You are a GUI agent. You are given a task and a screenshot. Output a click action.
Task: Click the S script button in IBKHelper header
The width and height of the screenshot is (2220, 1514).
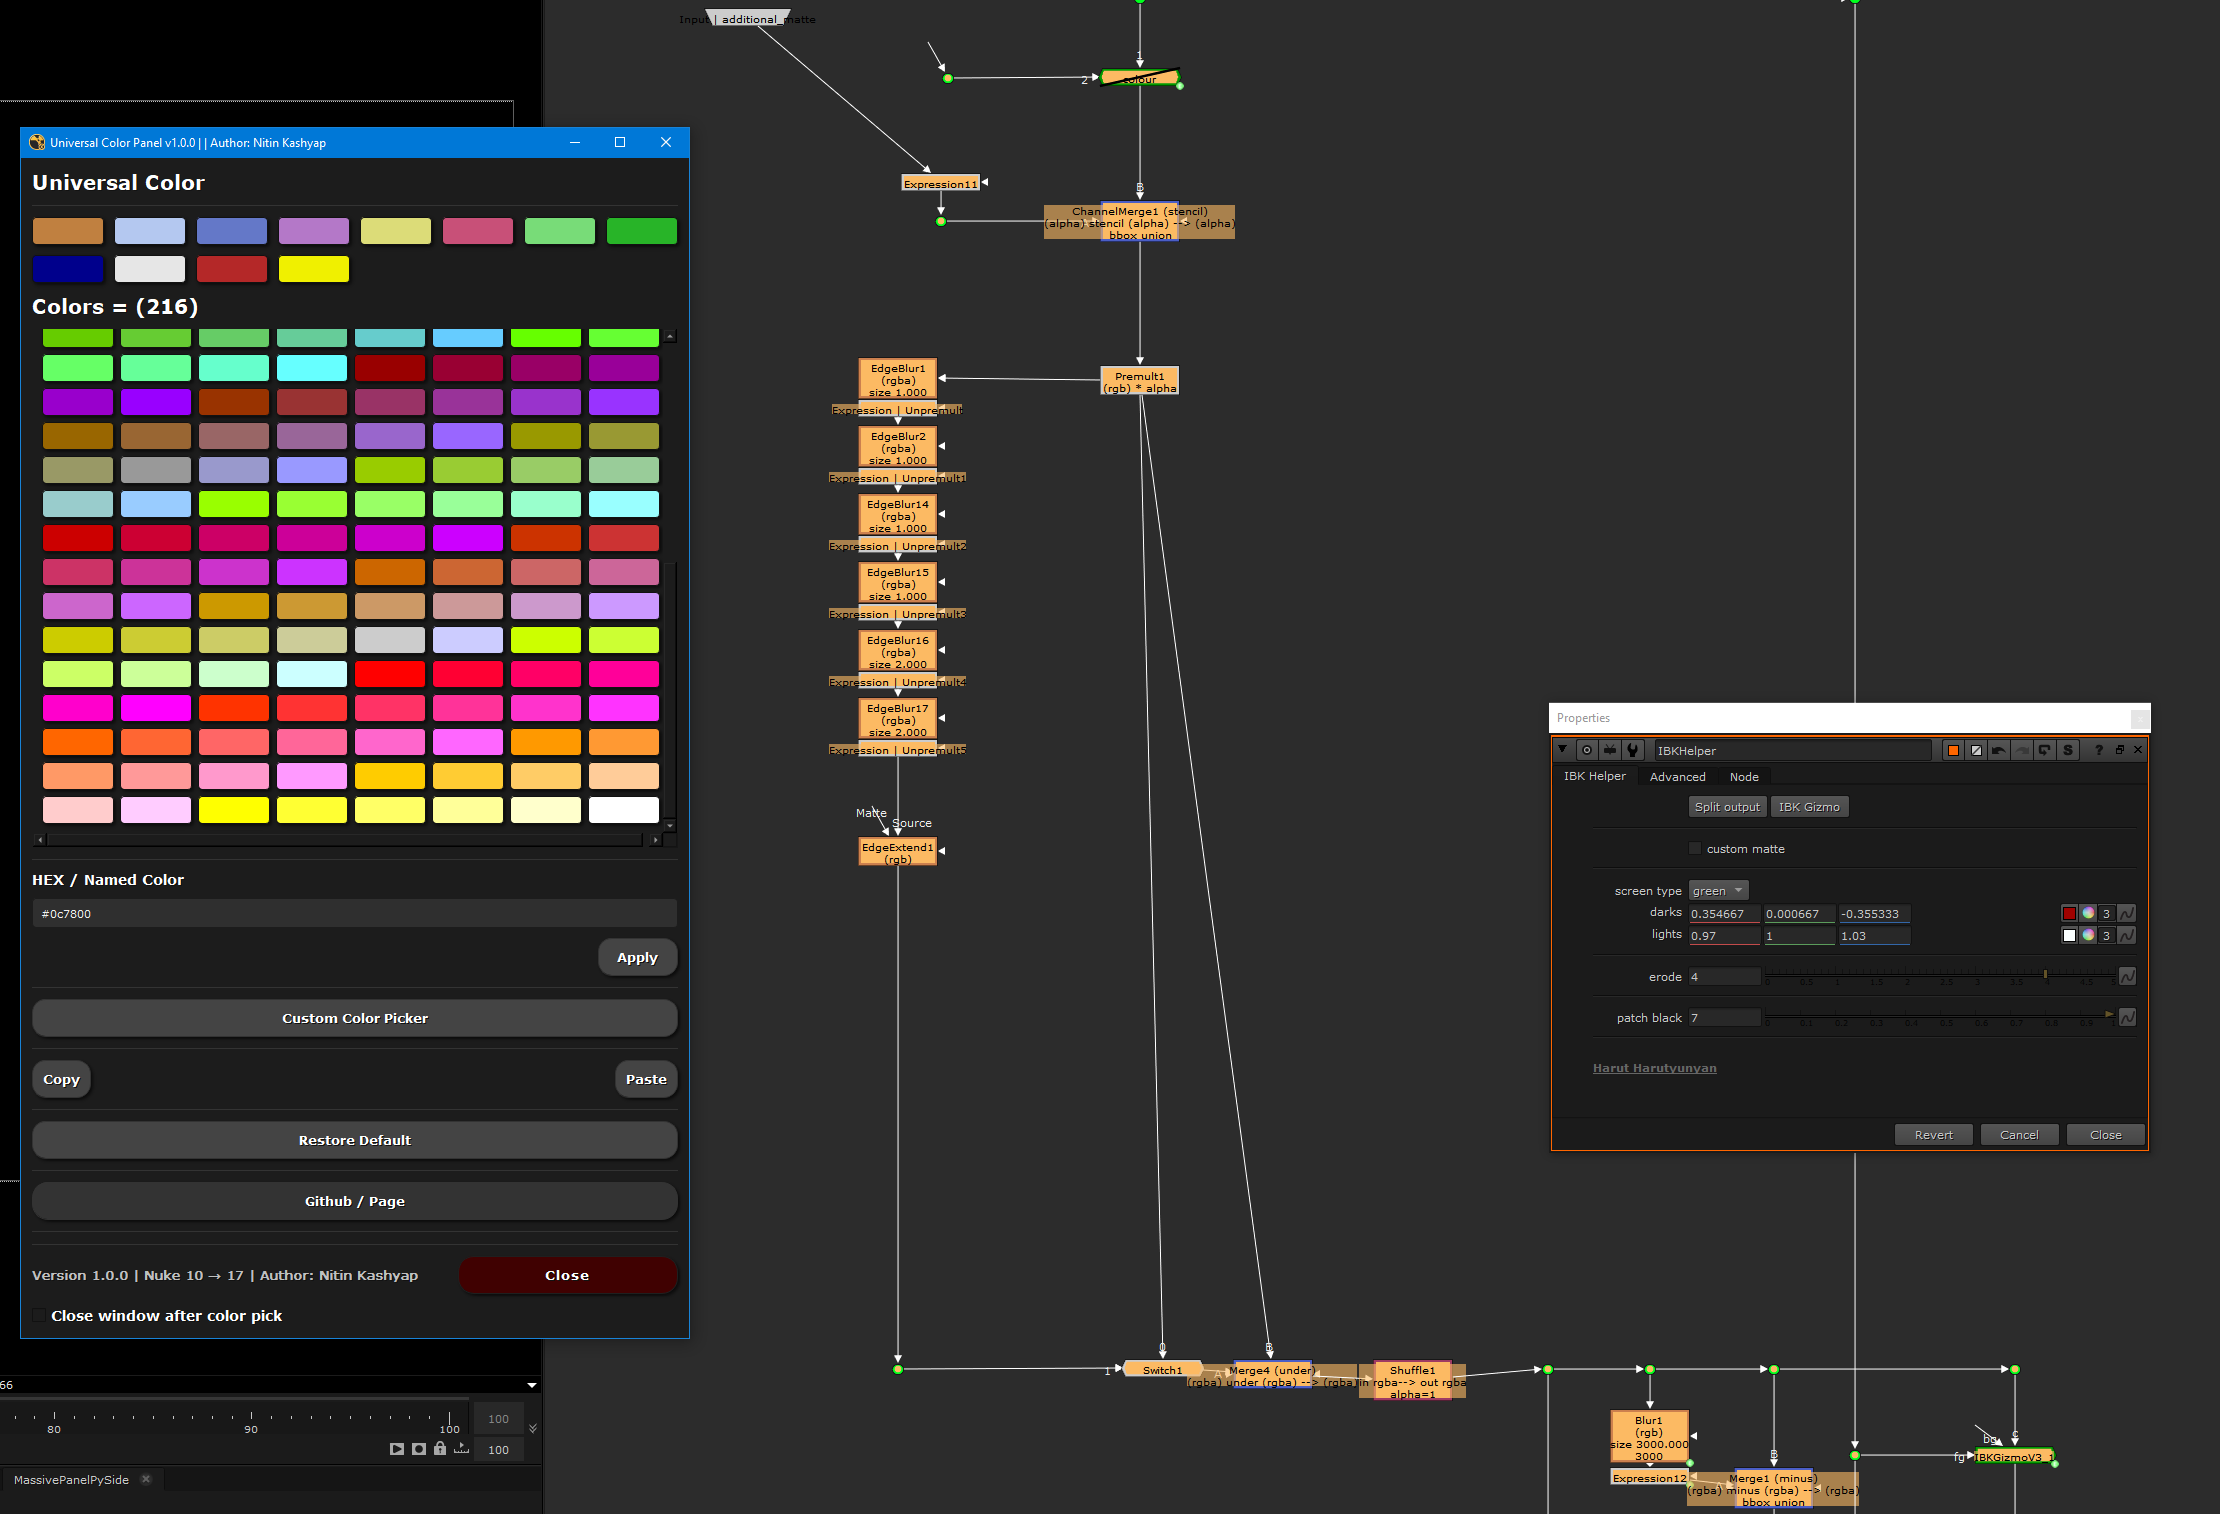tap(2068, 750)
